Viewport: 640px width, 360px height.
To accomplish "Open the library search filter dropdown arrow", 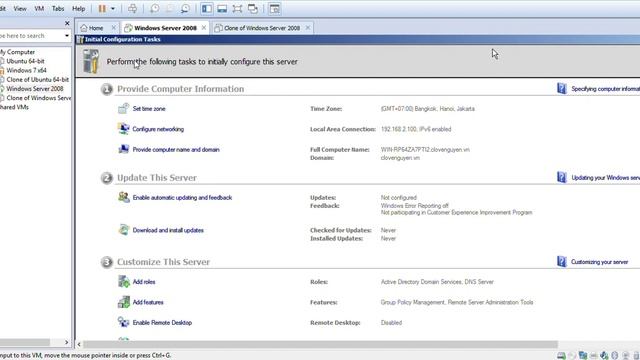I will click(x=67, y=36).
